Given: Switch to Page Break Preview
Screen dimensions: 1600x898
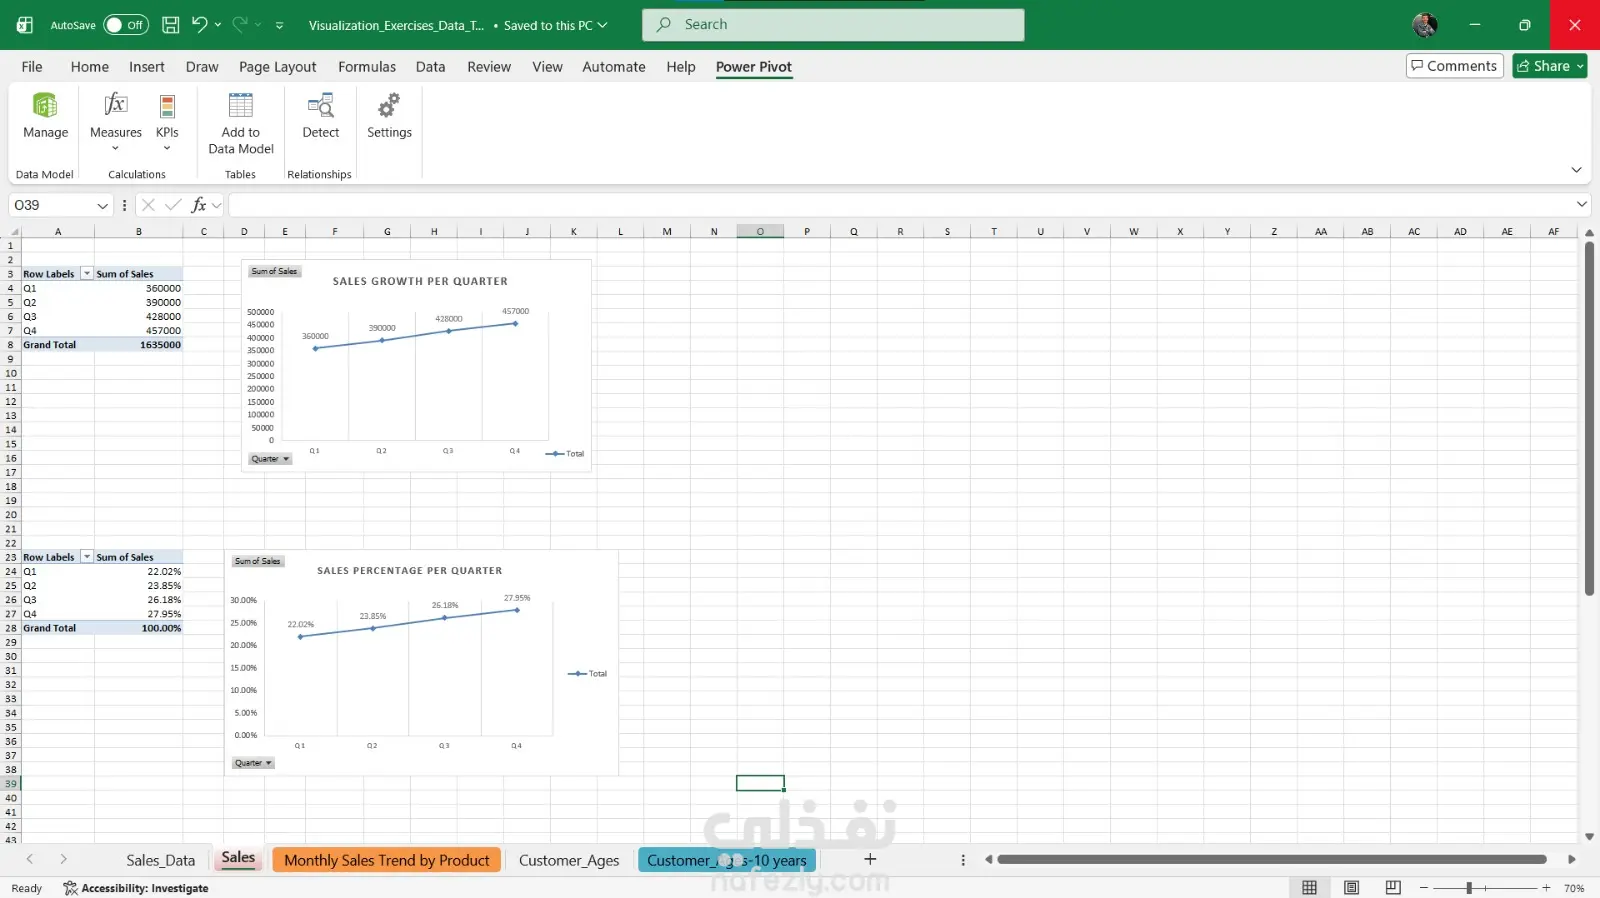Looking at the screenshot, I should [x=1393, y=888].
